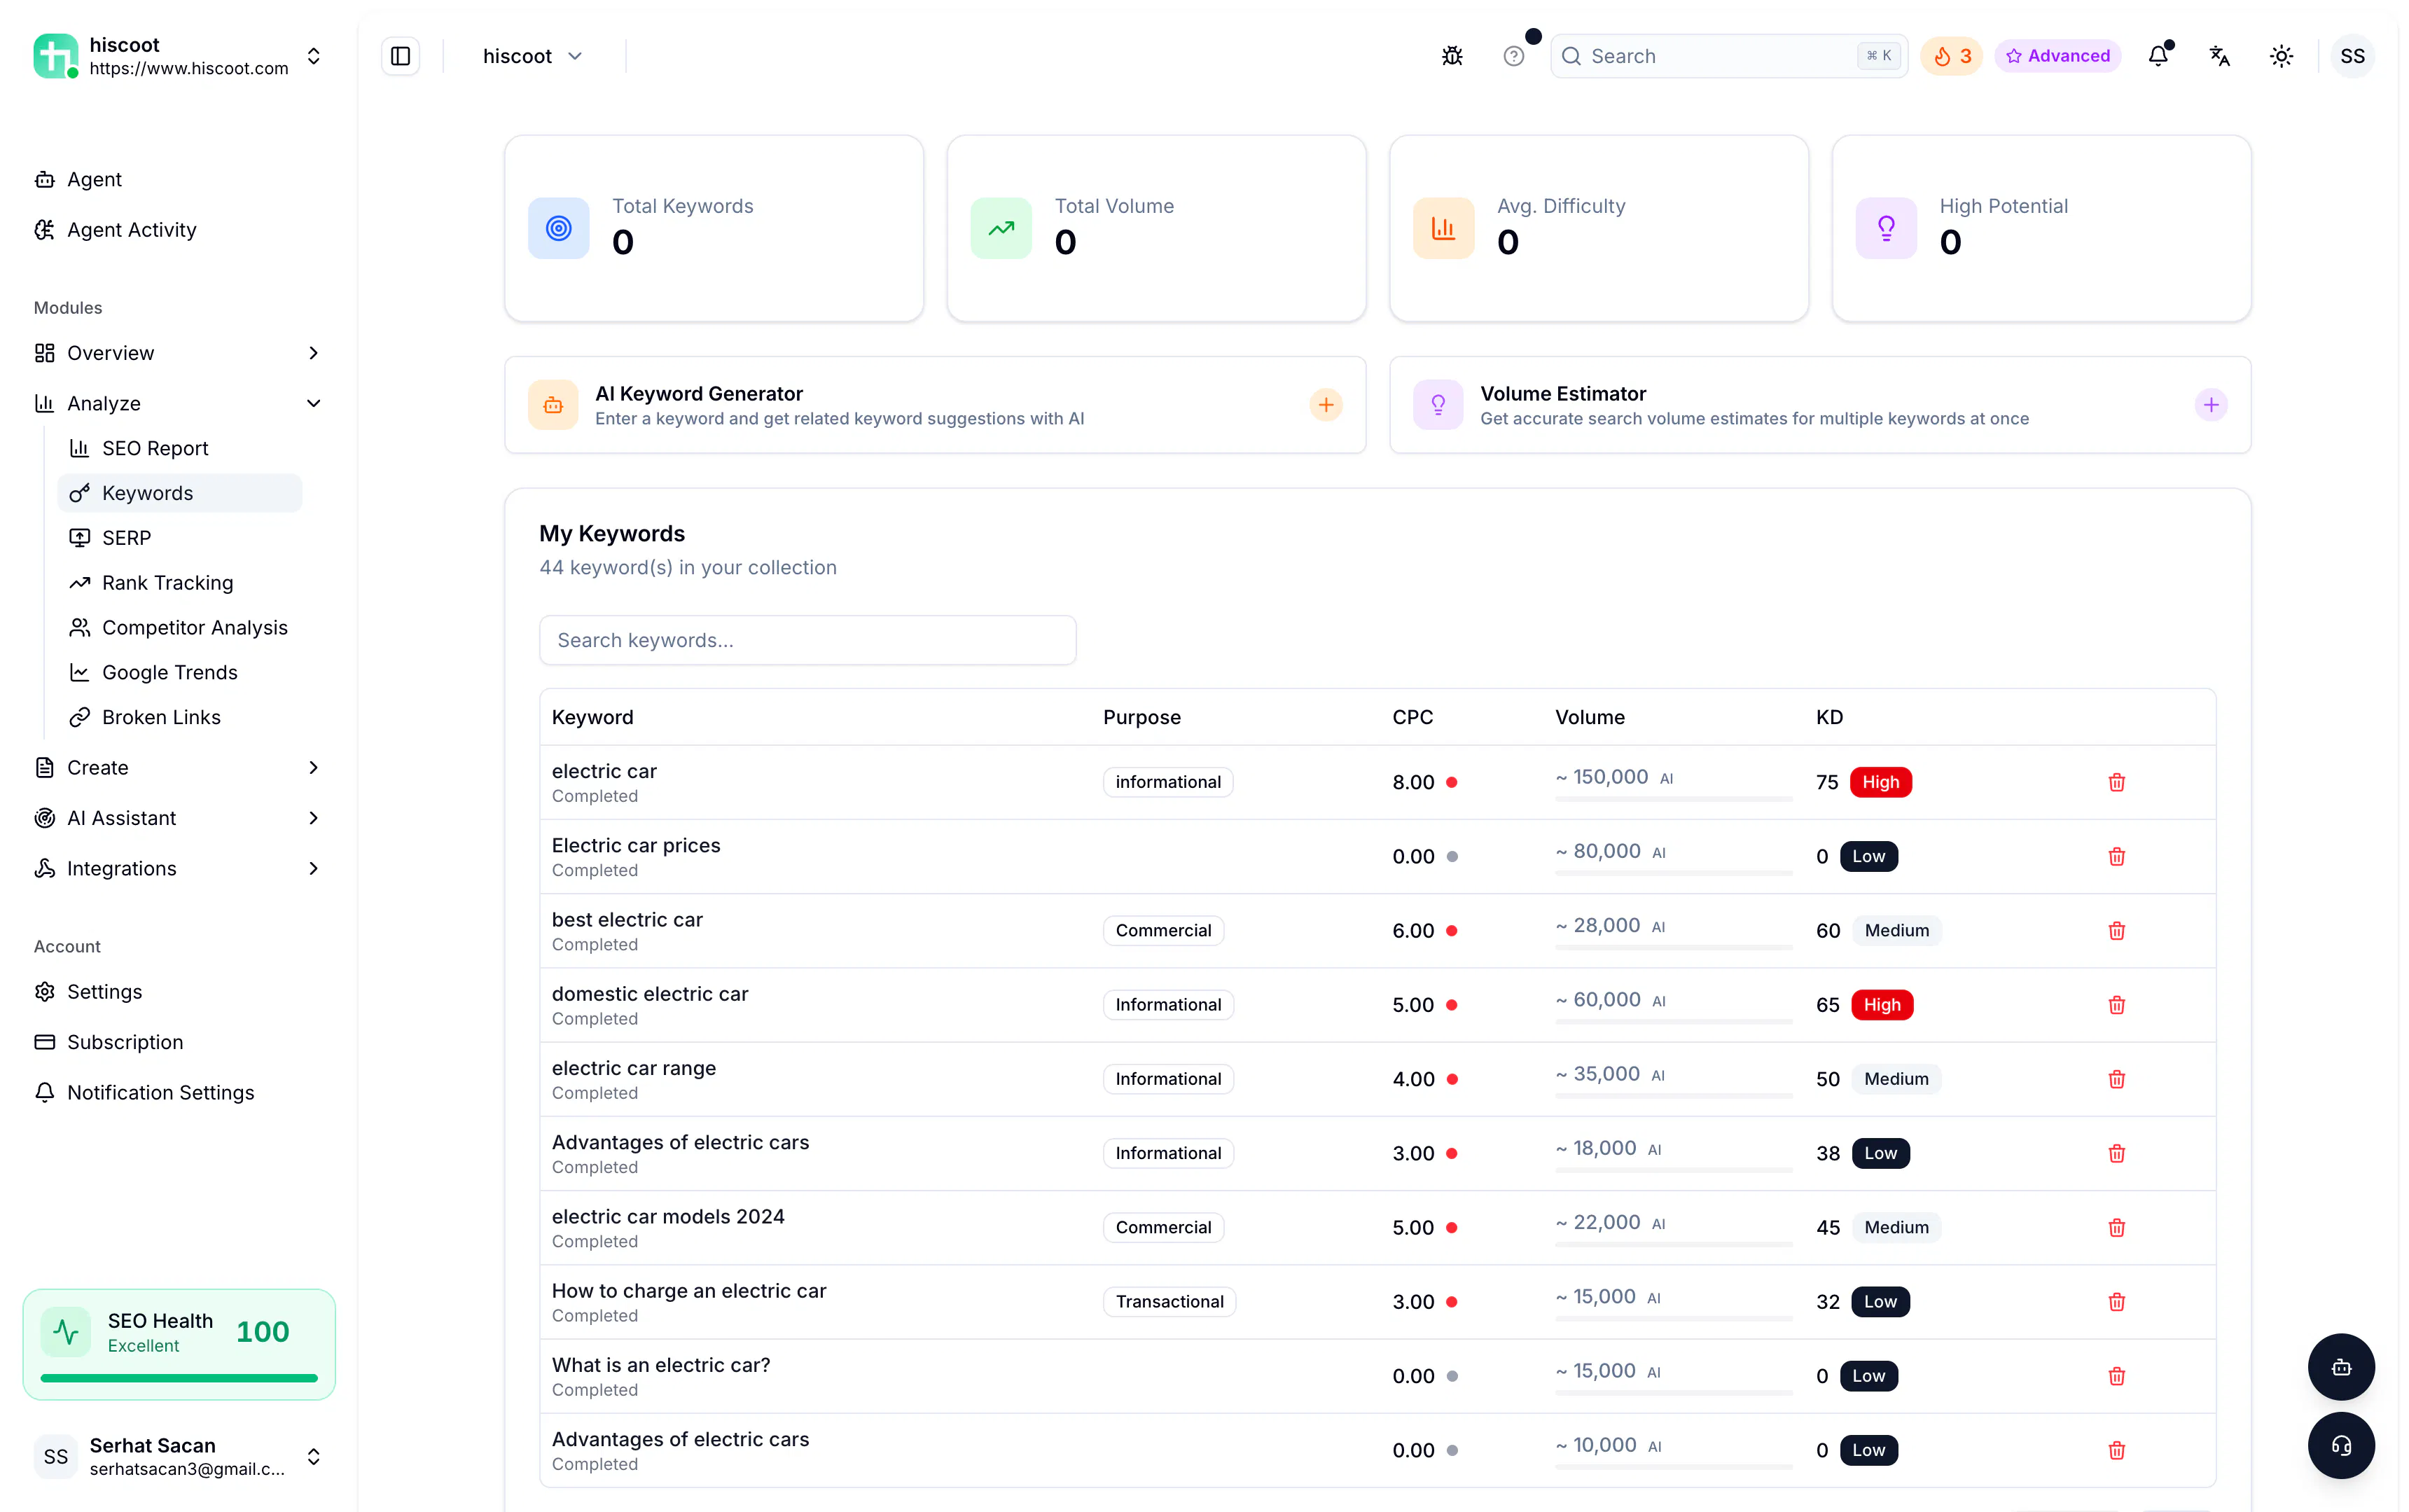
Task: Expand the Create module
Action: click(179, 768)
